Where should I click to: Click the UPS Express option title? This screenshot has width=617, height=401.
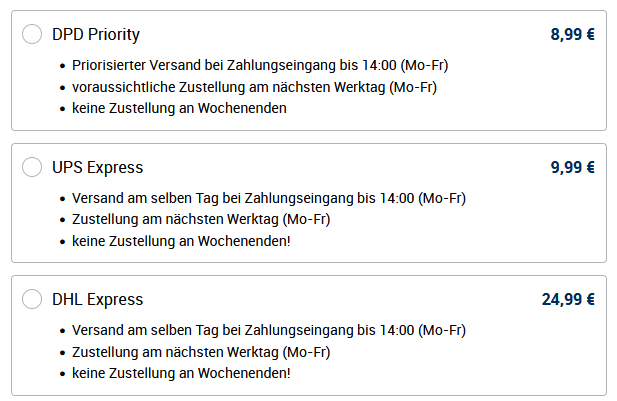(97, 167)
